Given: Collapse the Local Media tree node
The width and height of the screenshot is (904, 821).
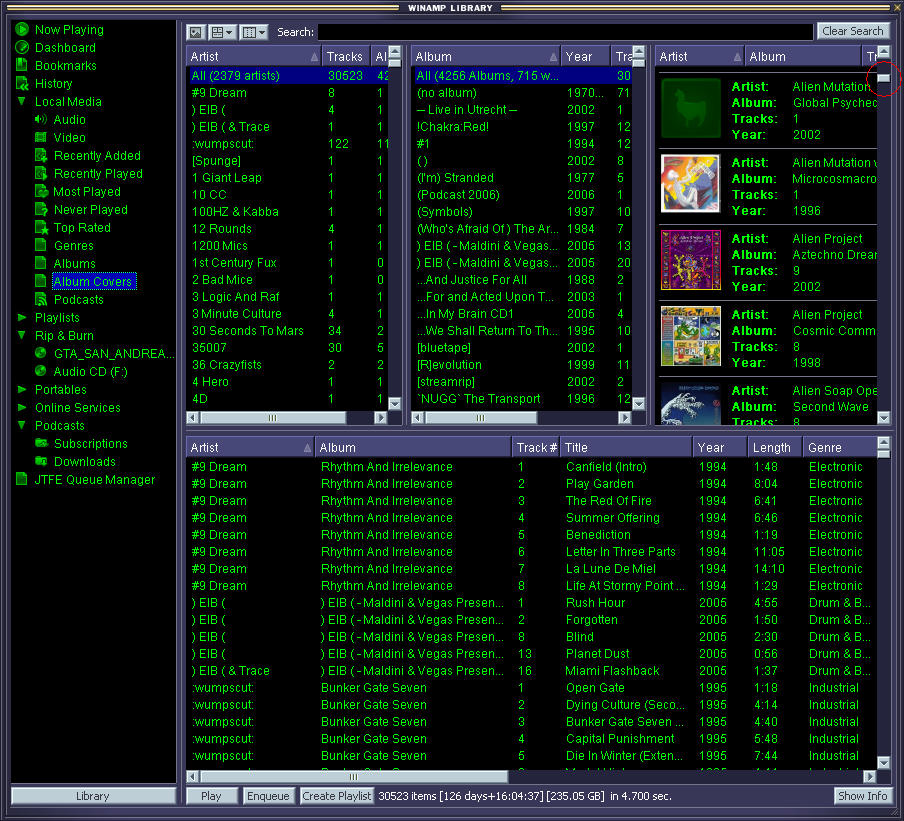Looking at the screenshot, I should click(22, 101).
